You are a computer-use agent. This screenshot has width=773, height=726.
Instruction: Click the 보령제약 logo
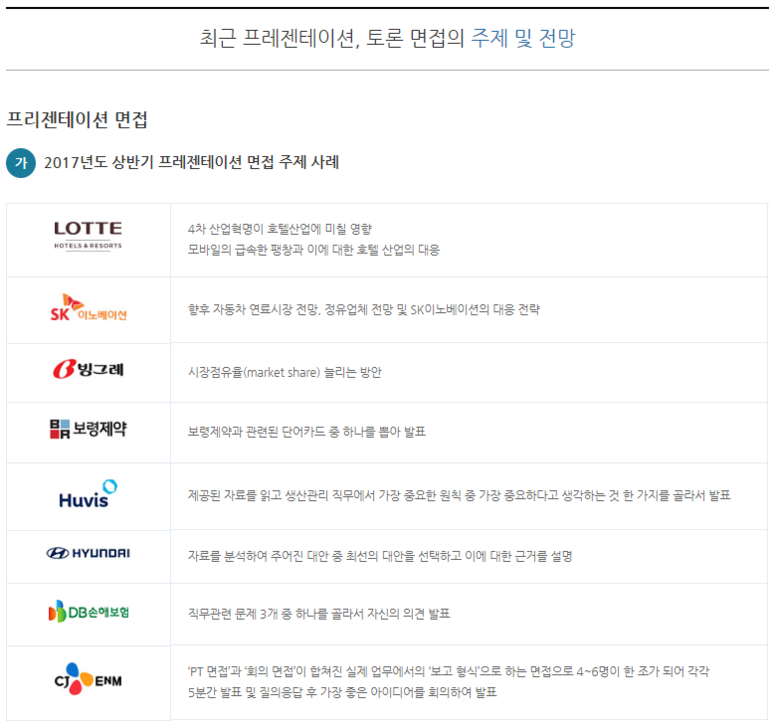(88, 429)
